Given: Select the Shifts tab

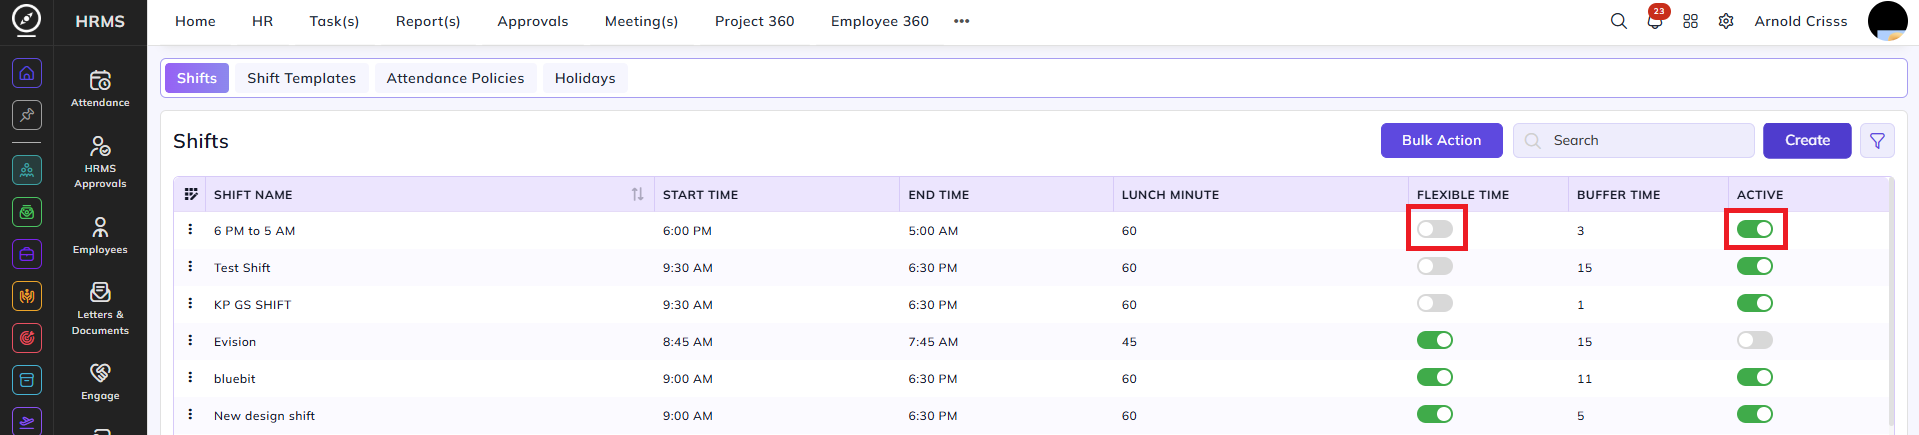Looking at the screenshot, I should point(197,78).
